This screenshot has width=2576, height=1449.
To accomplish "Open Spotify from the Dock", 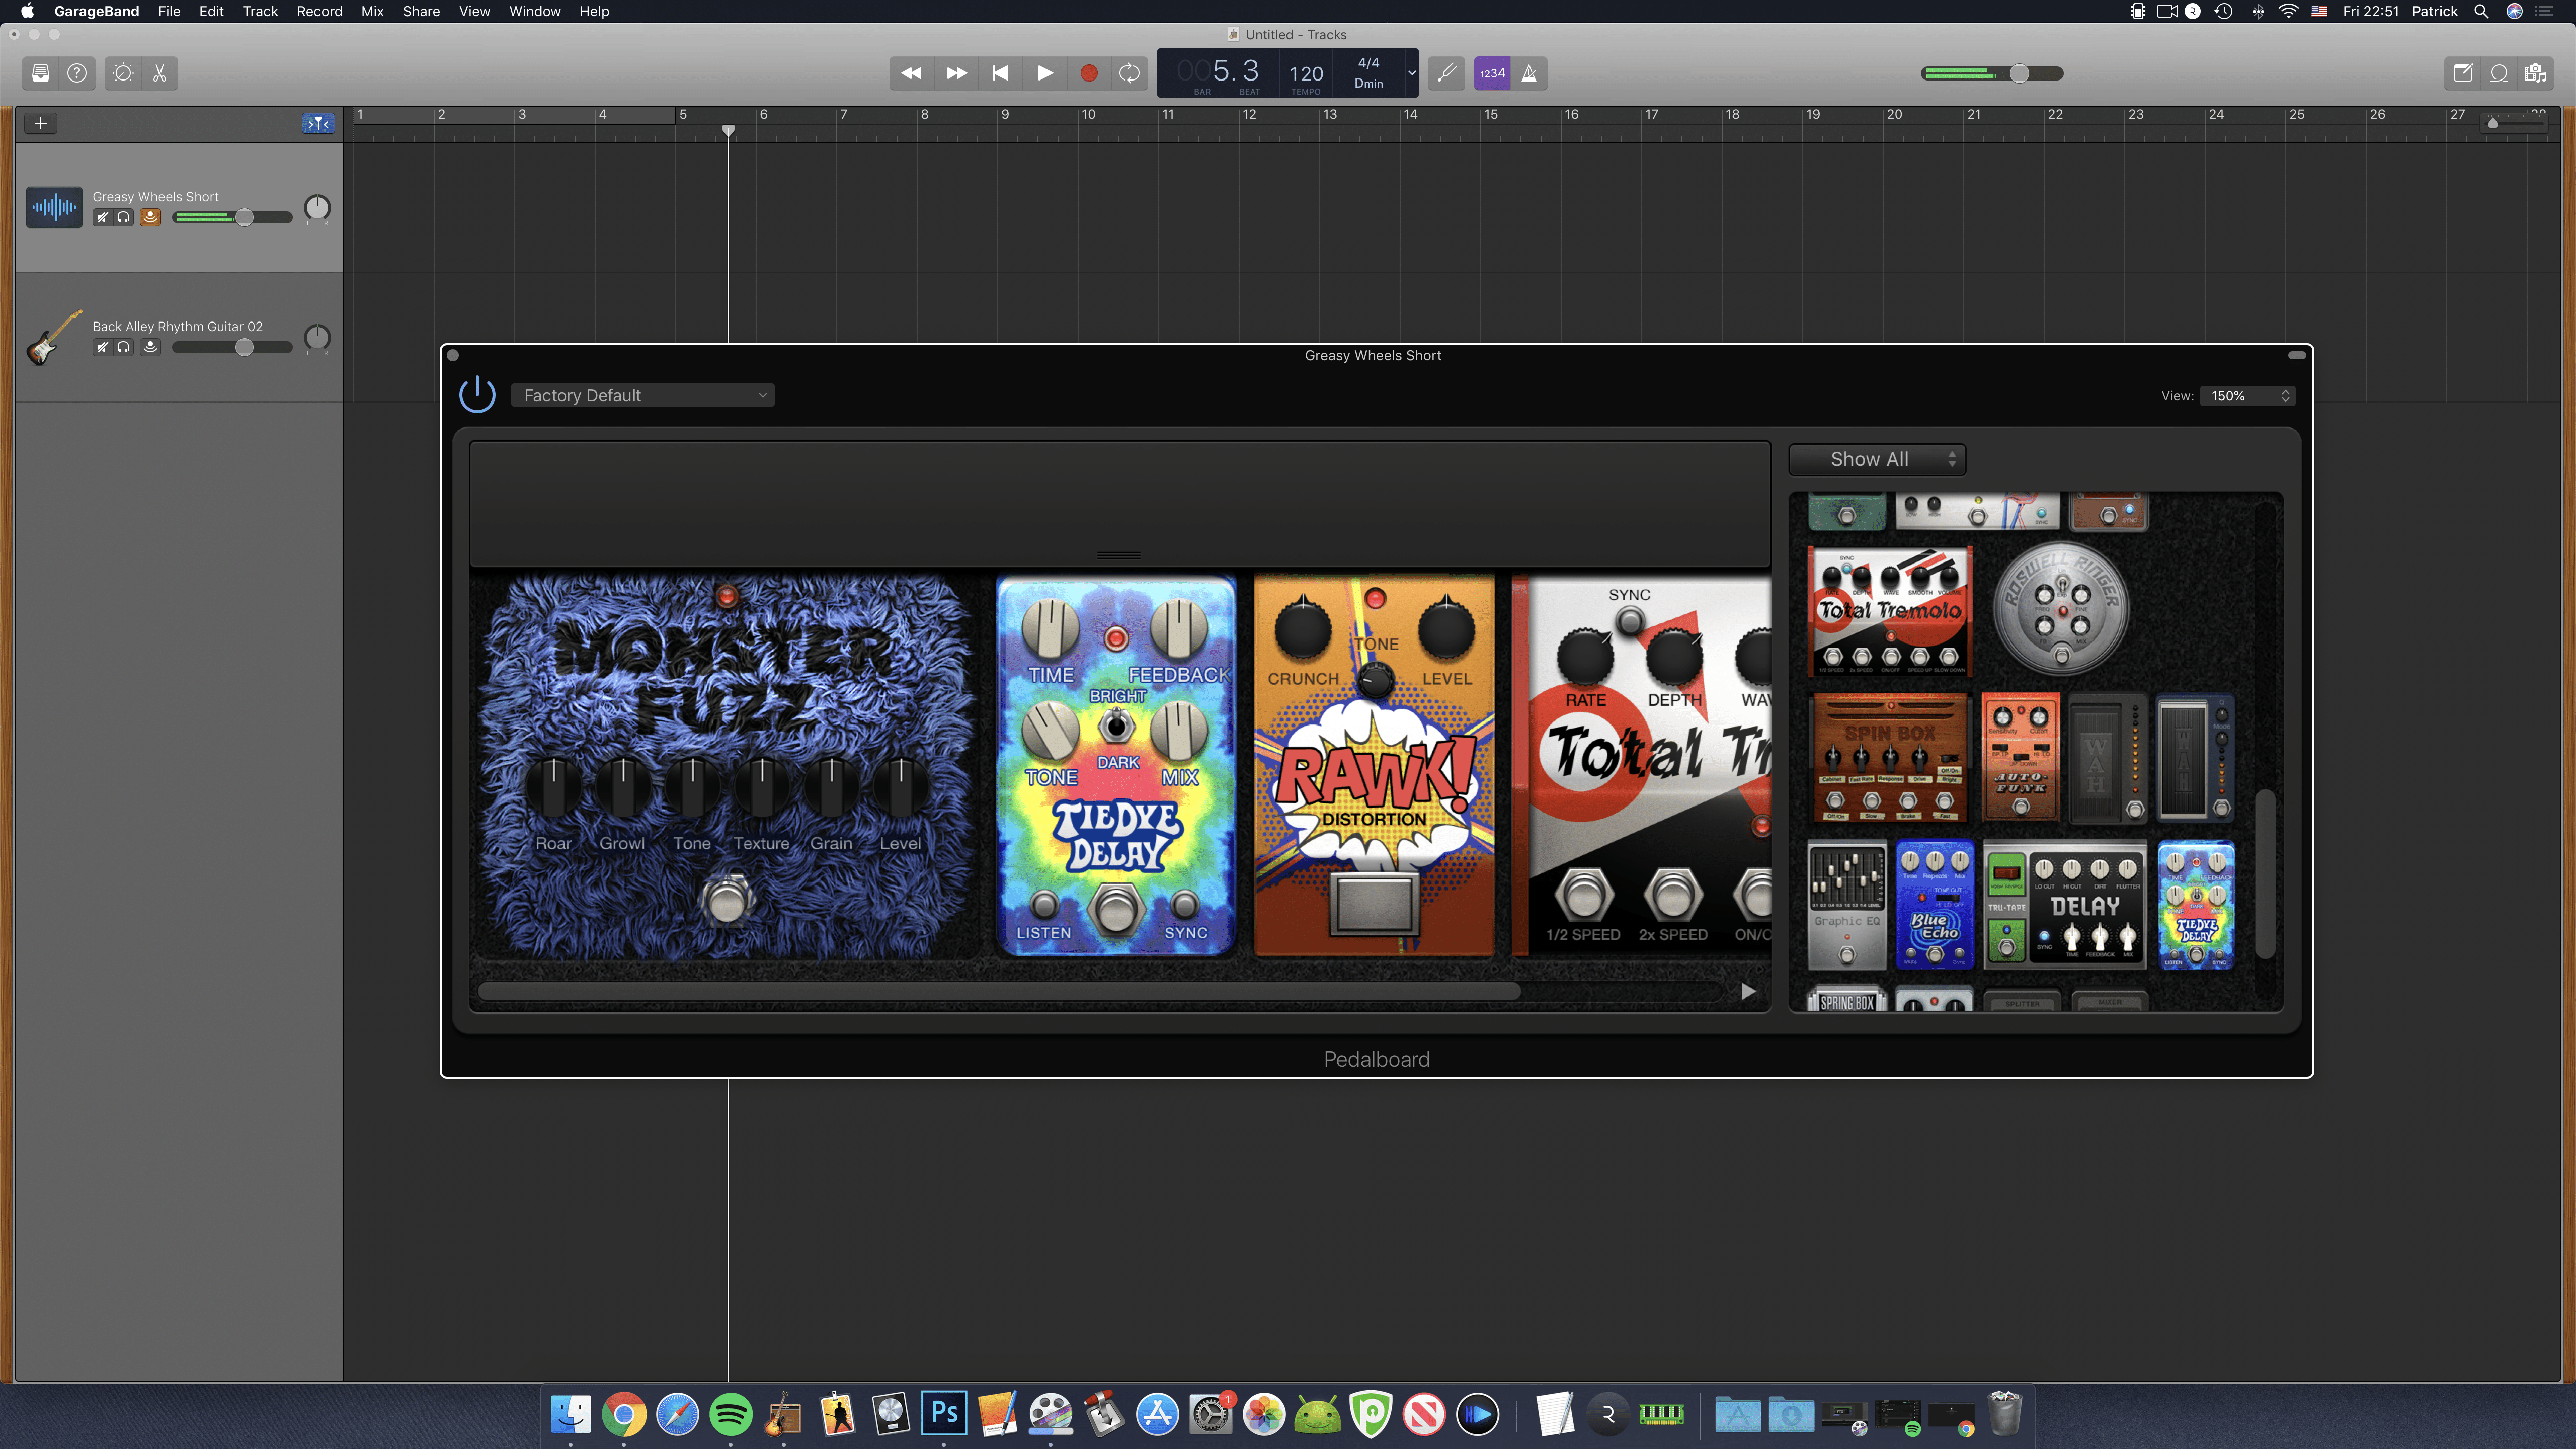I will tap(731, 1414).
